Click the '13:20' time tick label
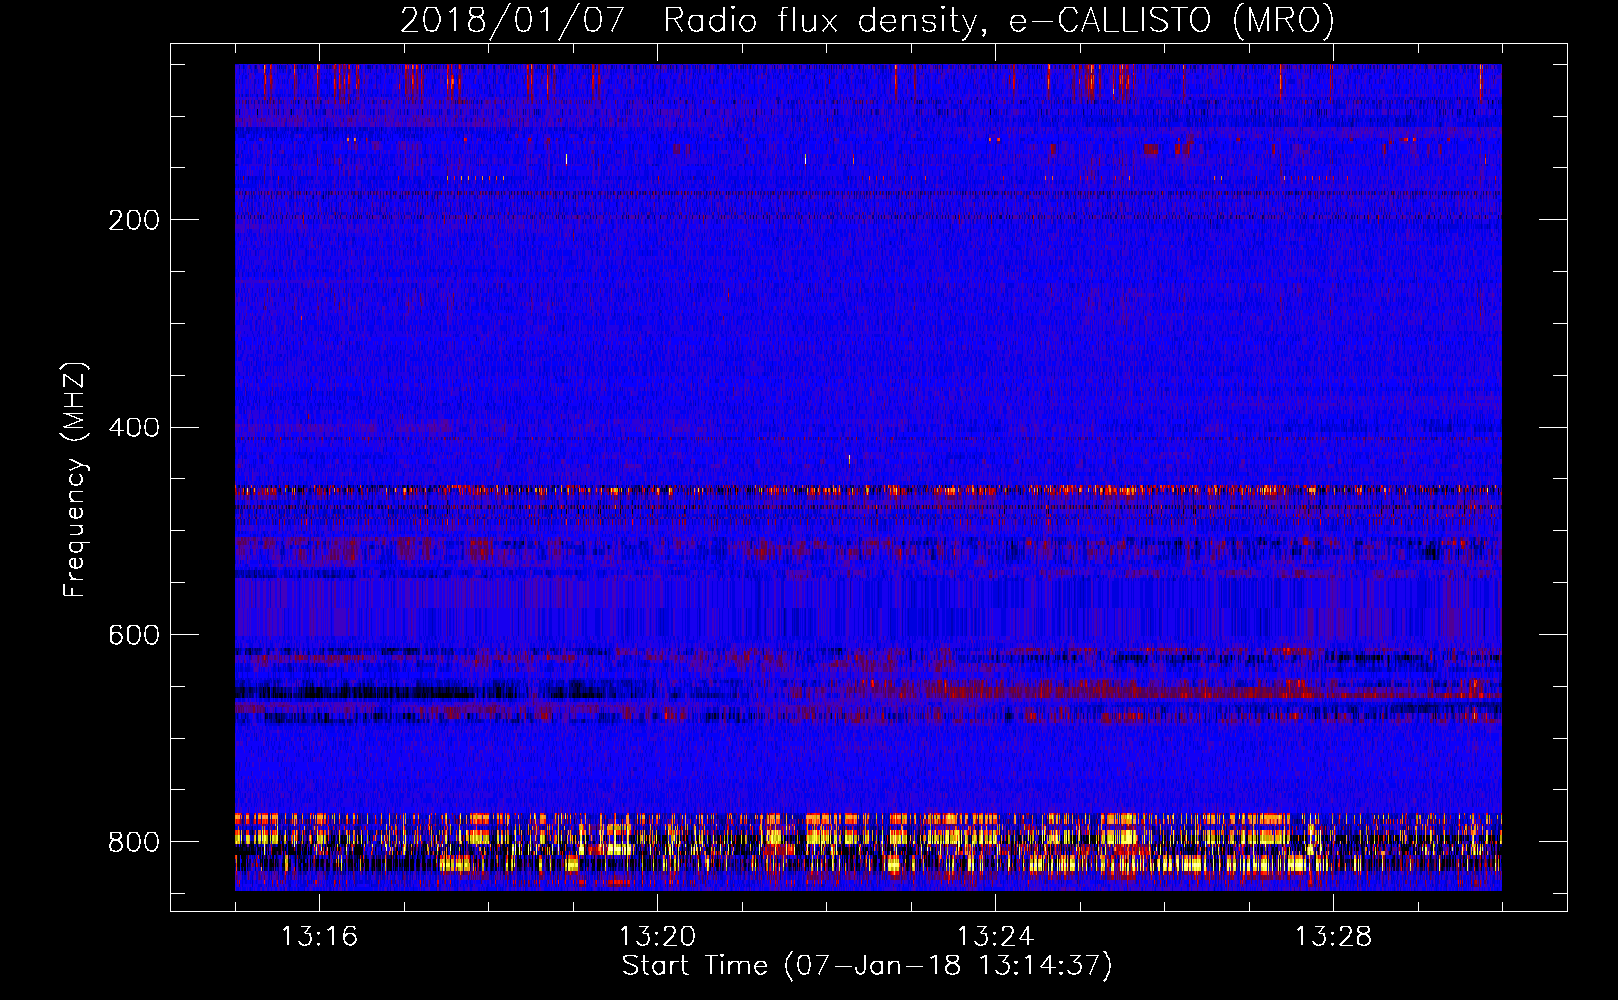The height and width of the screenshot is (1000, 1618). pyautogui.click(x=657, y=937)
